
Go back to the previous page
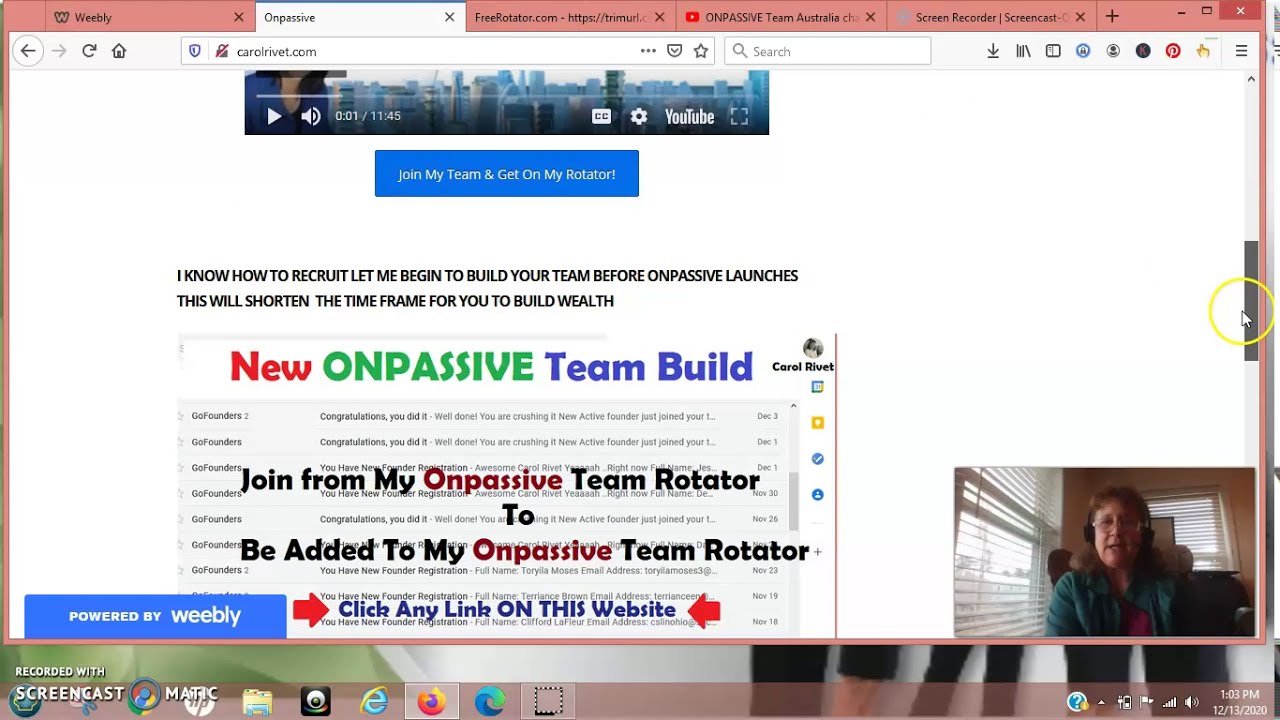coord(28,51)
